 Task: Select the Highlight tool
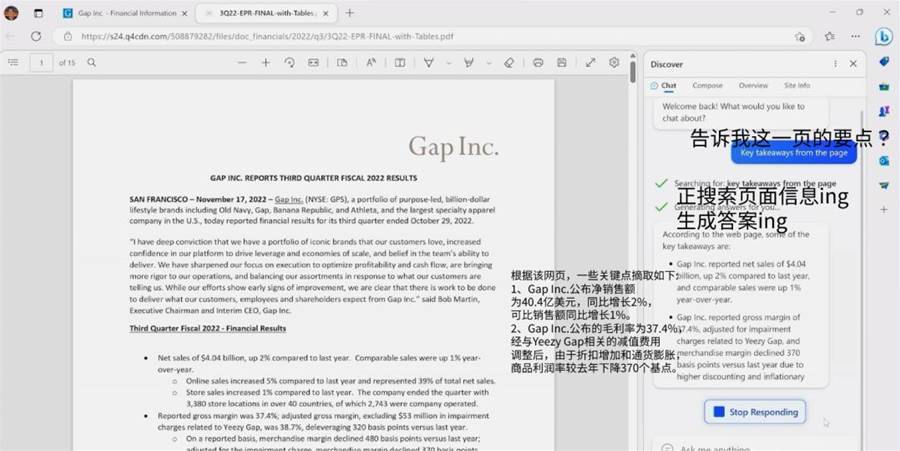tap(469, 63)
